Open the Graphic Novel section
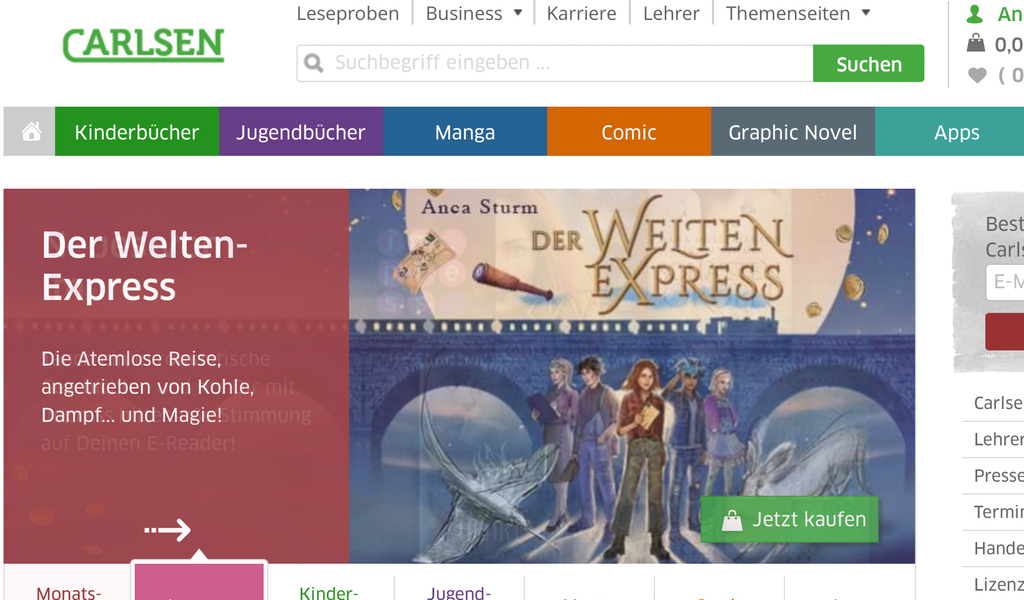This screenshot has height=600, width=1024. [x=793, y=132]
